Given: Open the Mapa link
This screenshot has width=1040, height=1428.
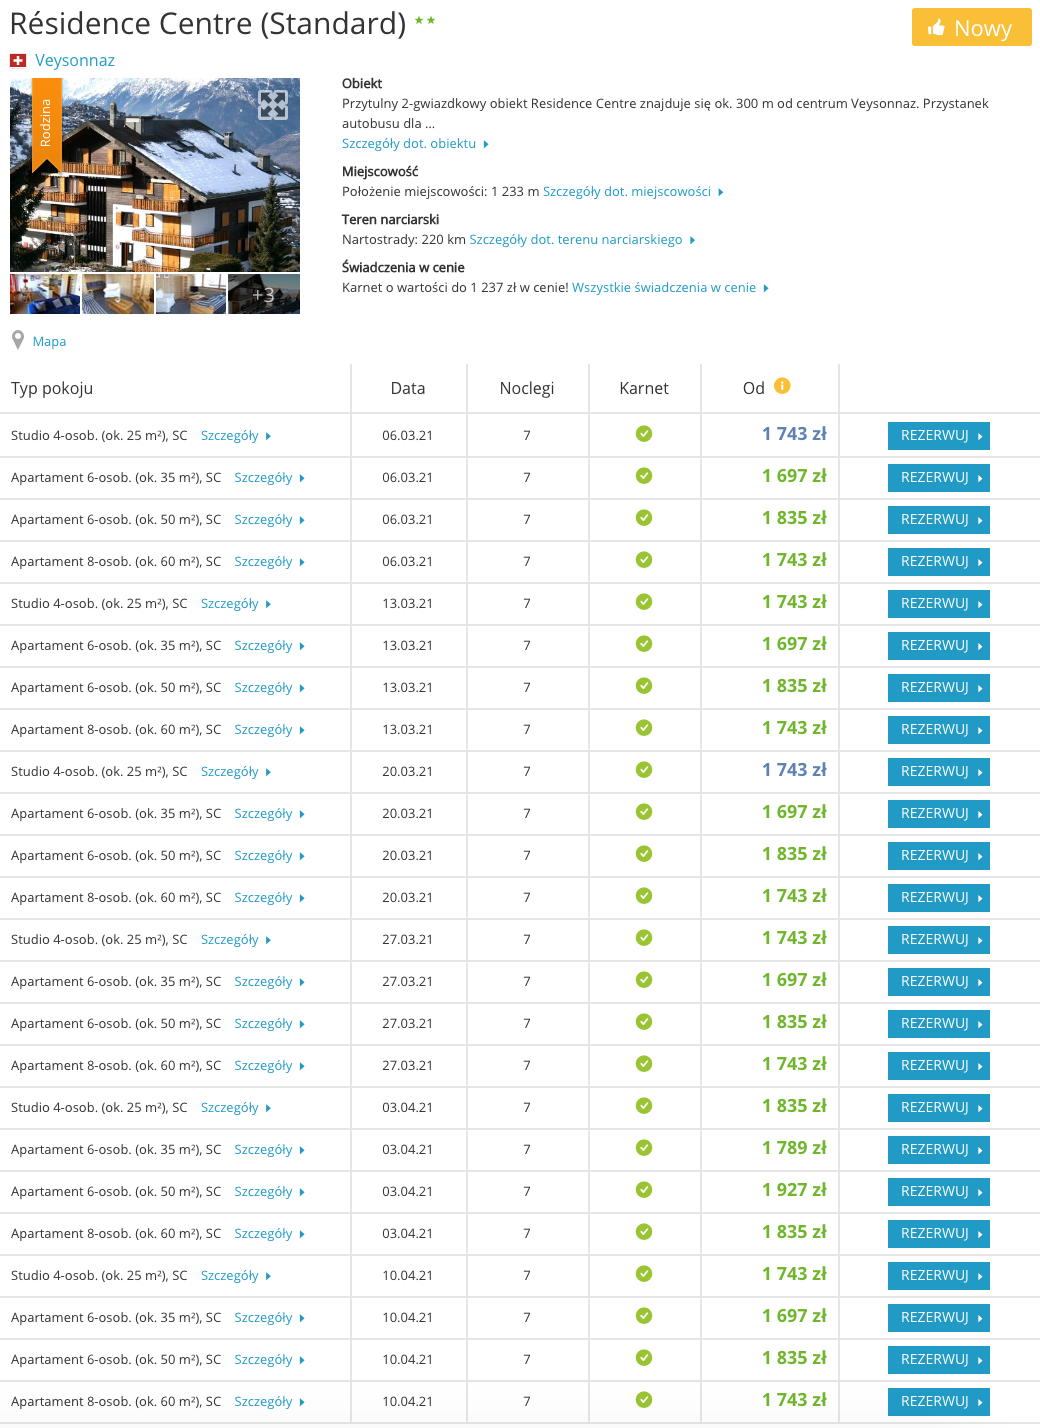Looking at the screenshot, I should 49,341.
